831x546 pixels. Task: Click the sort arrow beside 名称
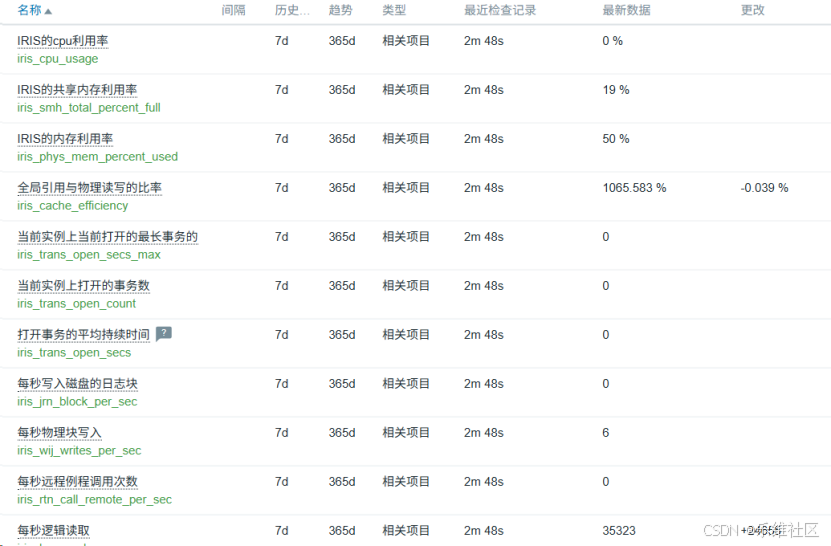(x=48, y=11)
